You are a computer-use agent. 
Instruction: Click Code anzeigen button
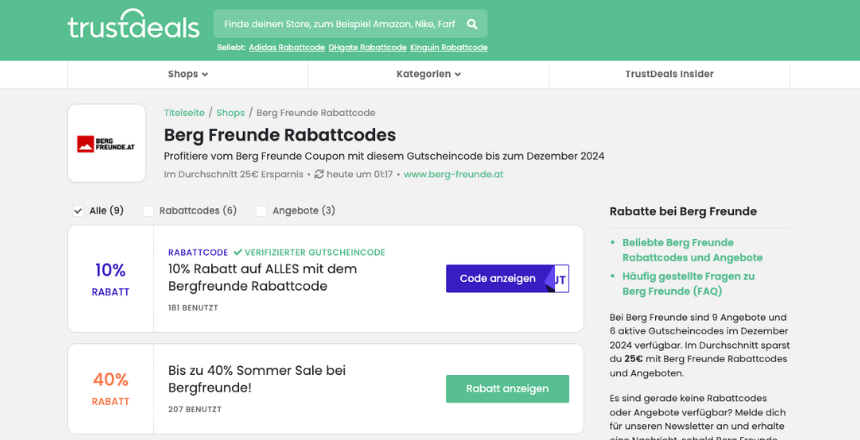pyautogui.click(x=507, y=279)
